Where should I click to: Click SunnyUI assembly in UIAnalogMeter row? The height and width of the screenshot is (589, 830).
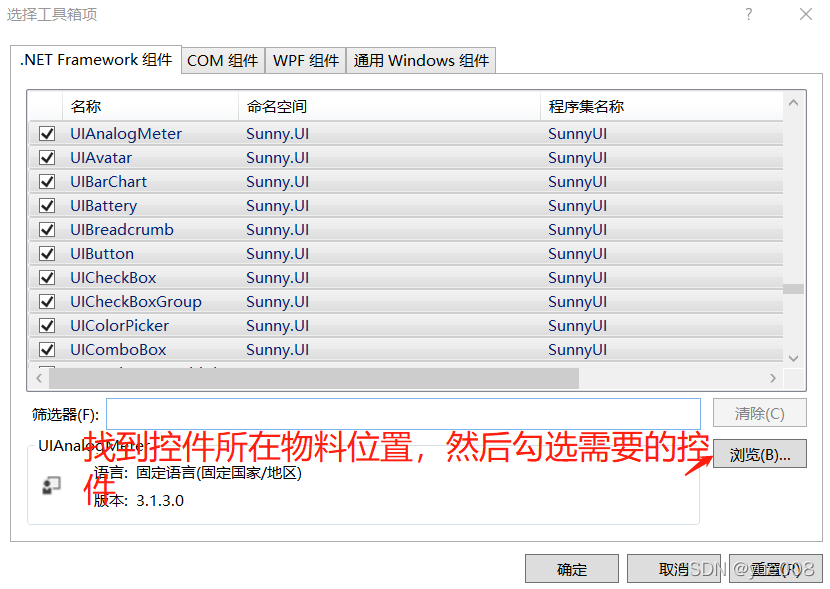[x=578, y=134]
